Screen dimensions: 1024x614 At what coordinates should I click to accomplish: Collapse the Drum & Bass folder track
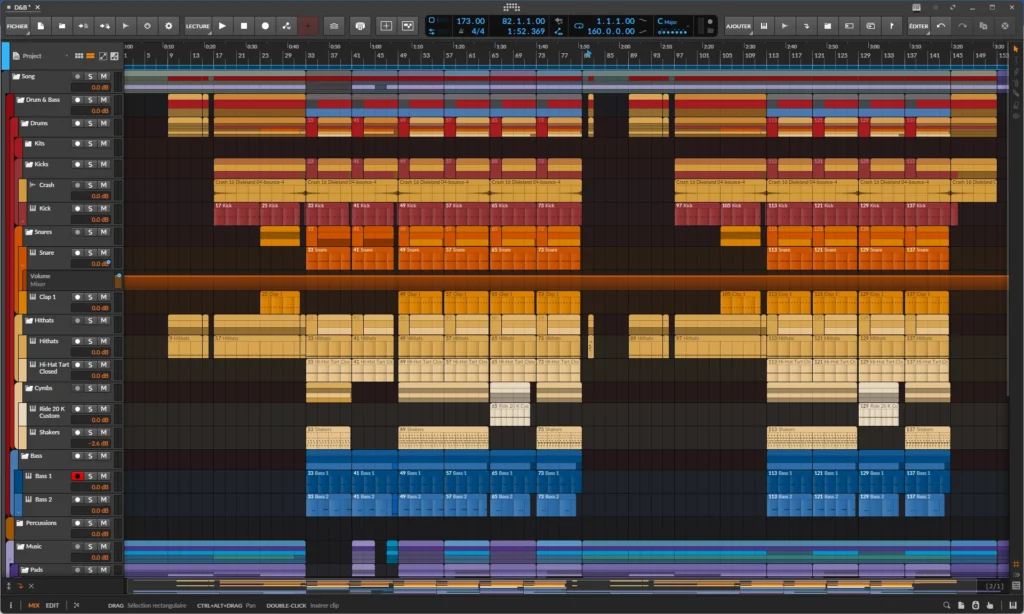click(22, 99)
